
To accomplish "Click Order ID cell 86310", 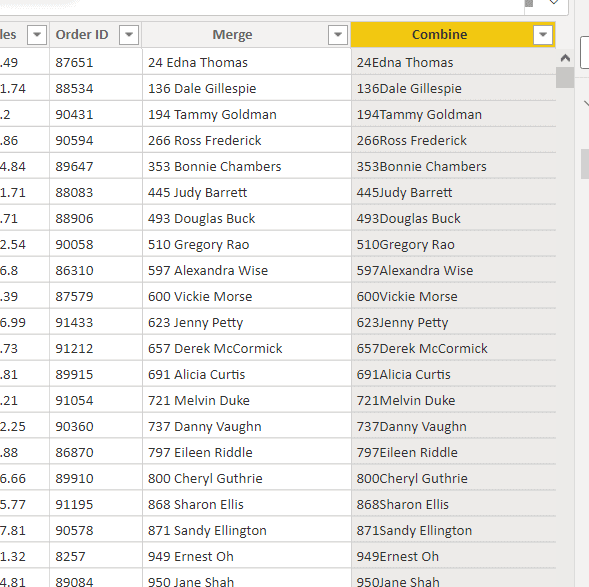I will 96,270.
